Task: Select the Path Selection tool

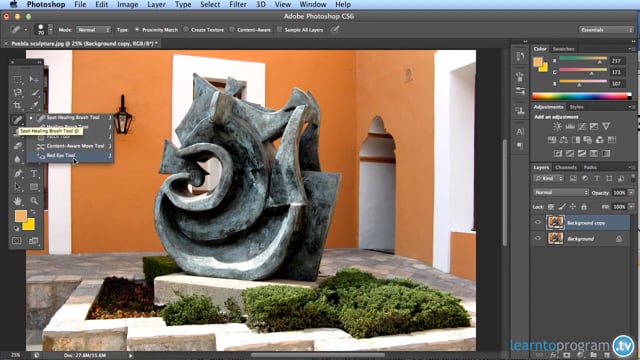Action: (17, 187)
